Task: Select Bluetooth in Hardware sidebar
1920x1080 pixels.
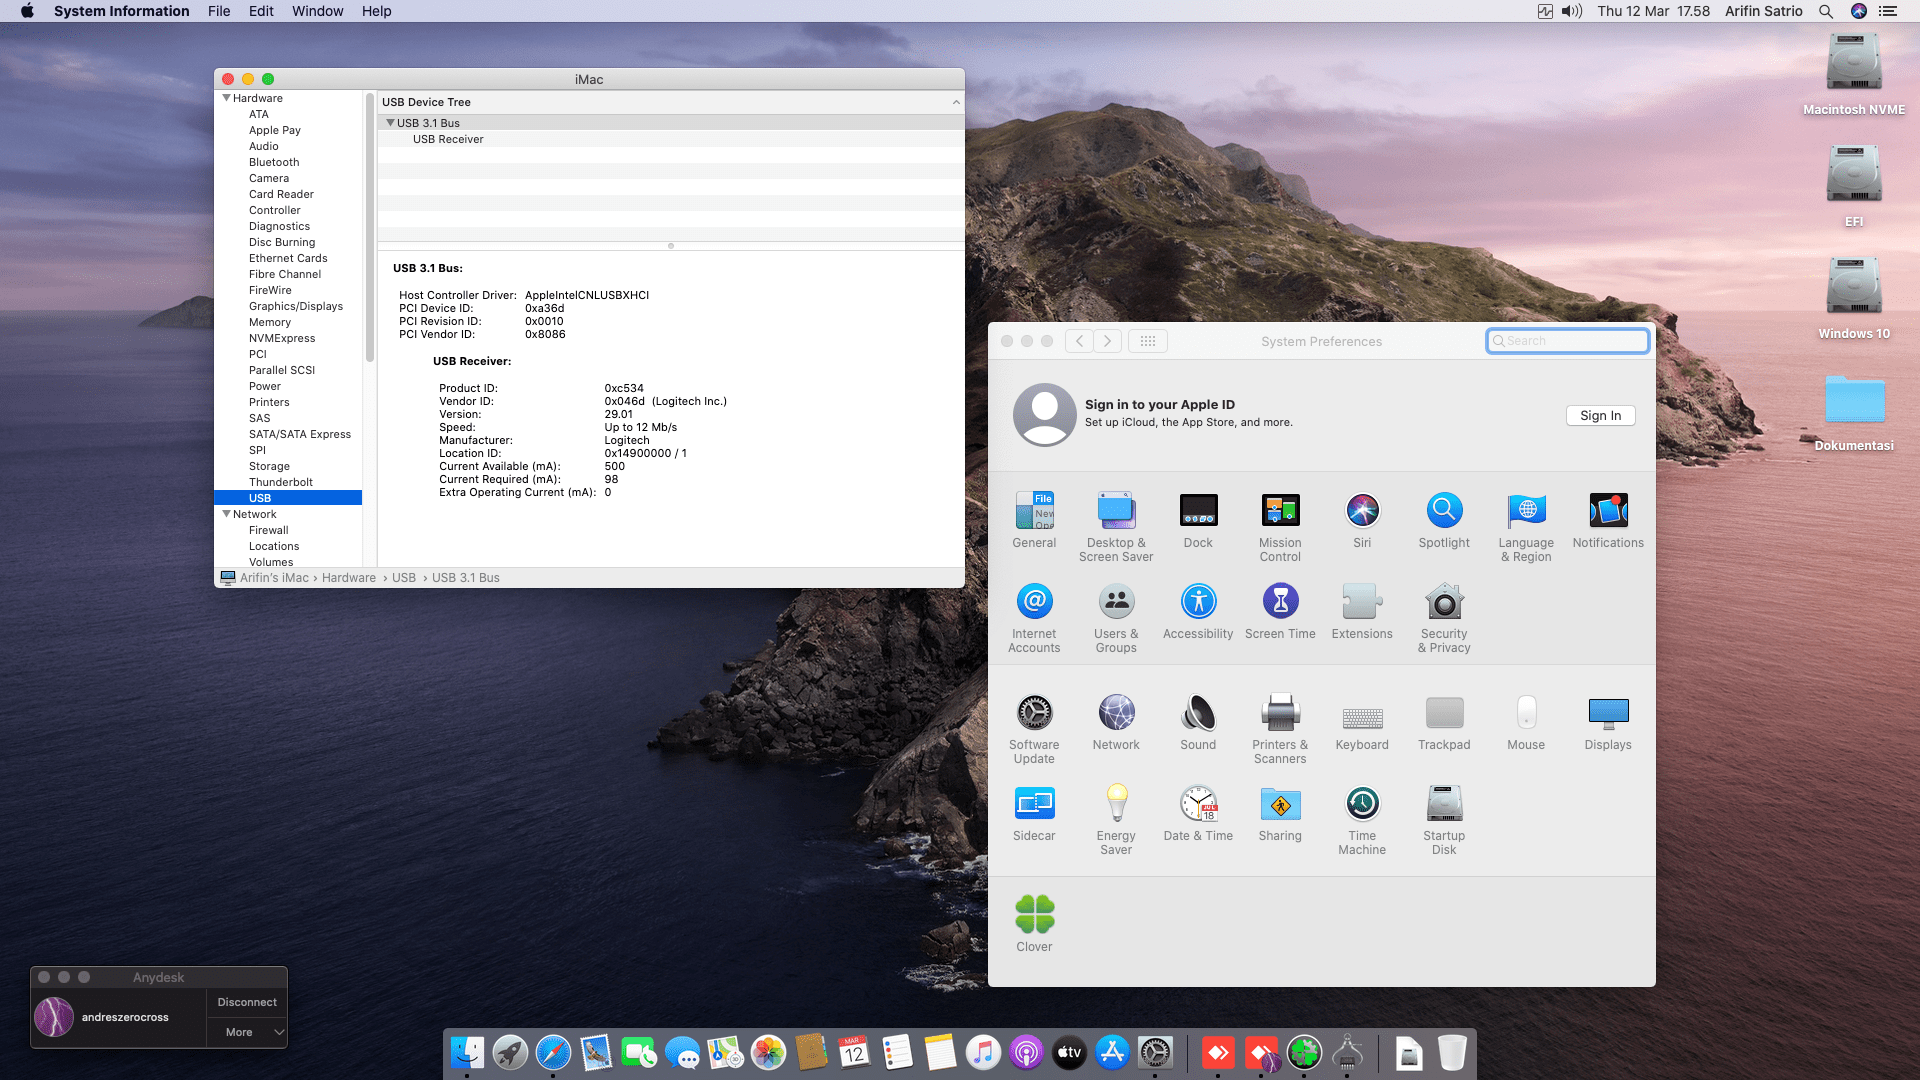Action: [x=274, y=162]
